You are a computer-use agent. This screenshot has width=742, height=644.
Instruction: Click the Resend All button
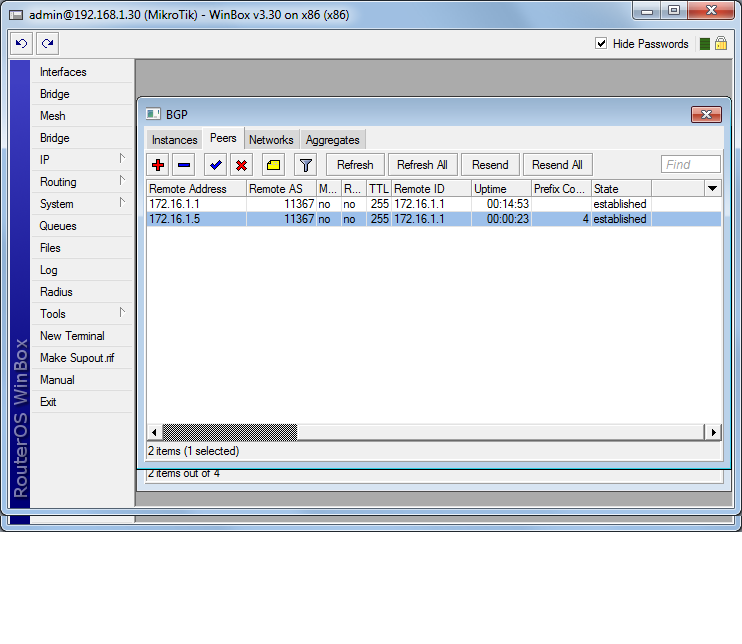[x=557, y=165]
